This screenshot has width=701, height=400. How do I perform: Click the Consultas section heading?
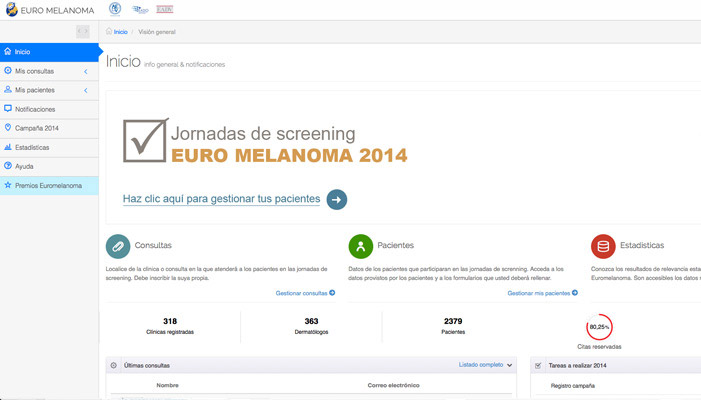tap(153, 245)
